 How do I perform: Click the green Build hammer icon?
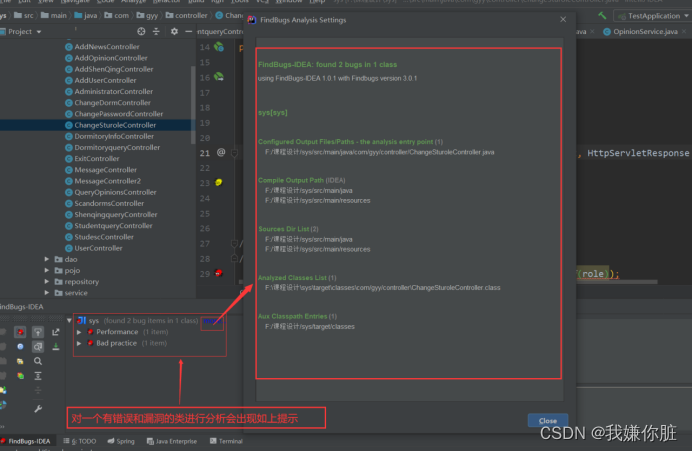602,16
